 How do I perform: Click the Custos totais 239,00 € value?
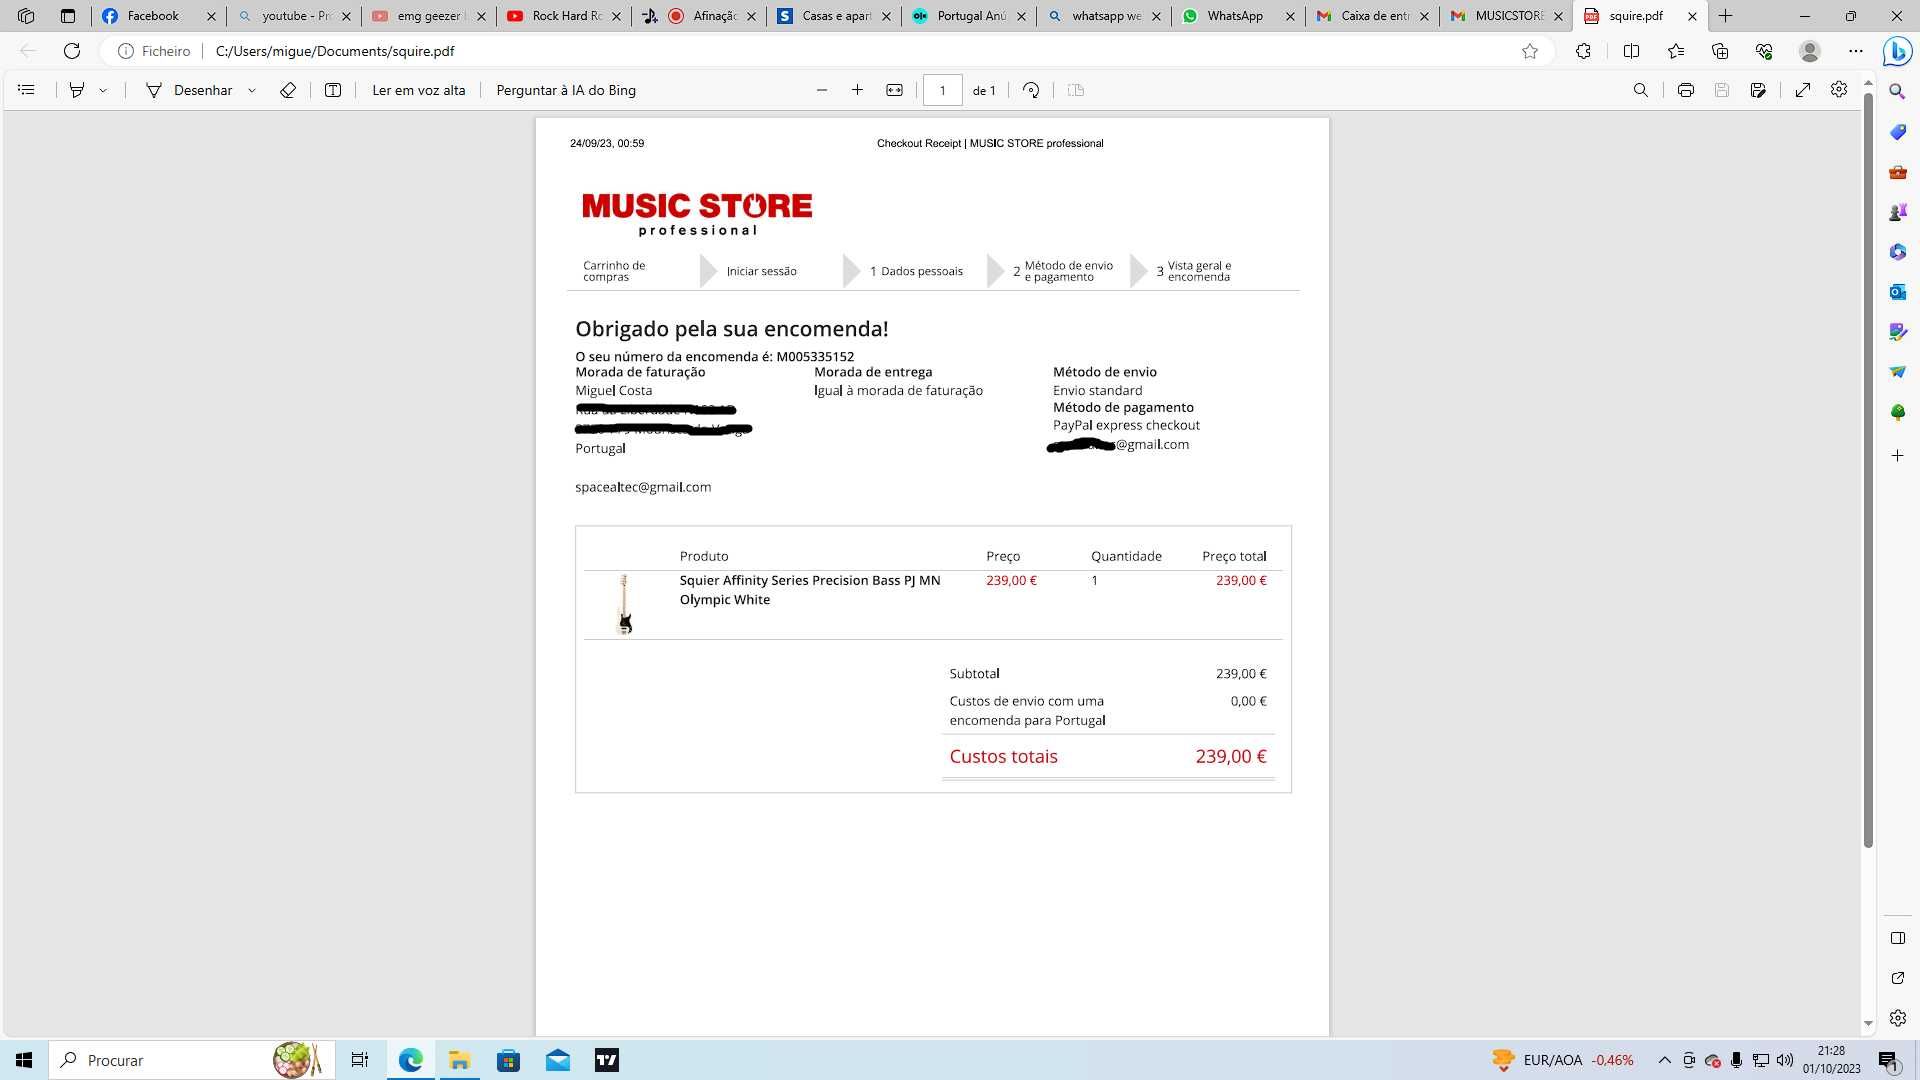(x=1231, y=757)
